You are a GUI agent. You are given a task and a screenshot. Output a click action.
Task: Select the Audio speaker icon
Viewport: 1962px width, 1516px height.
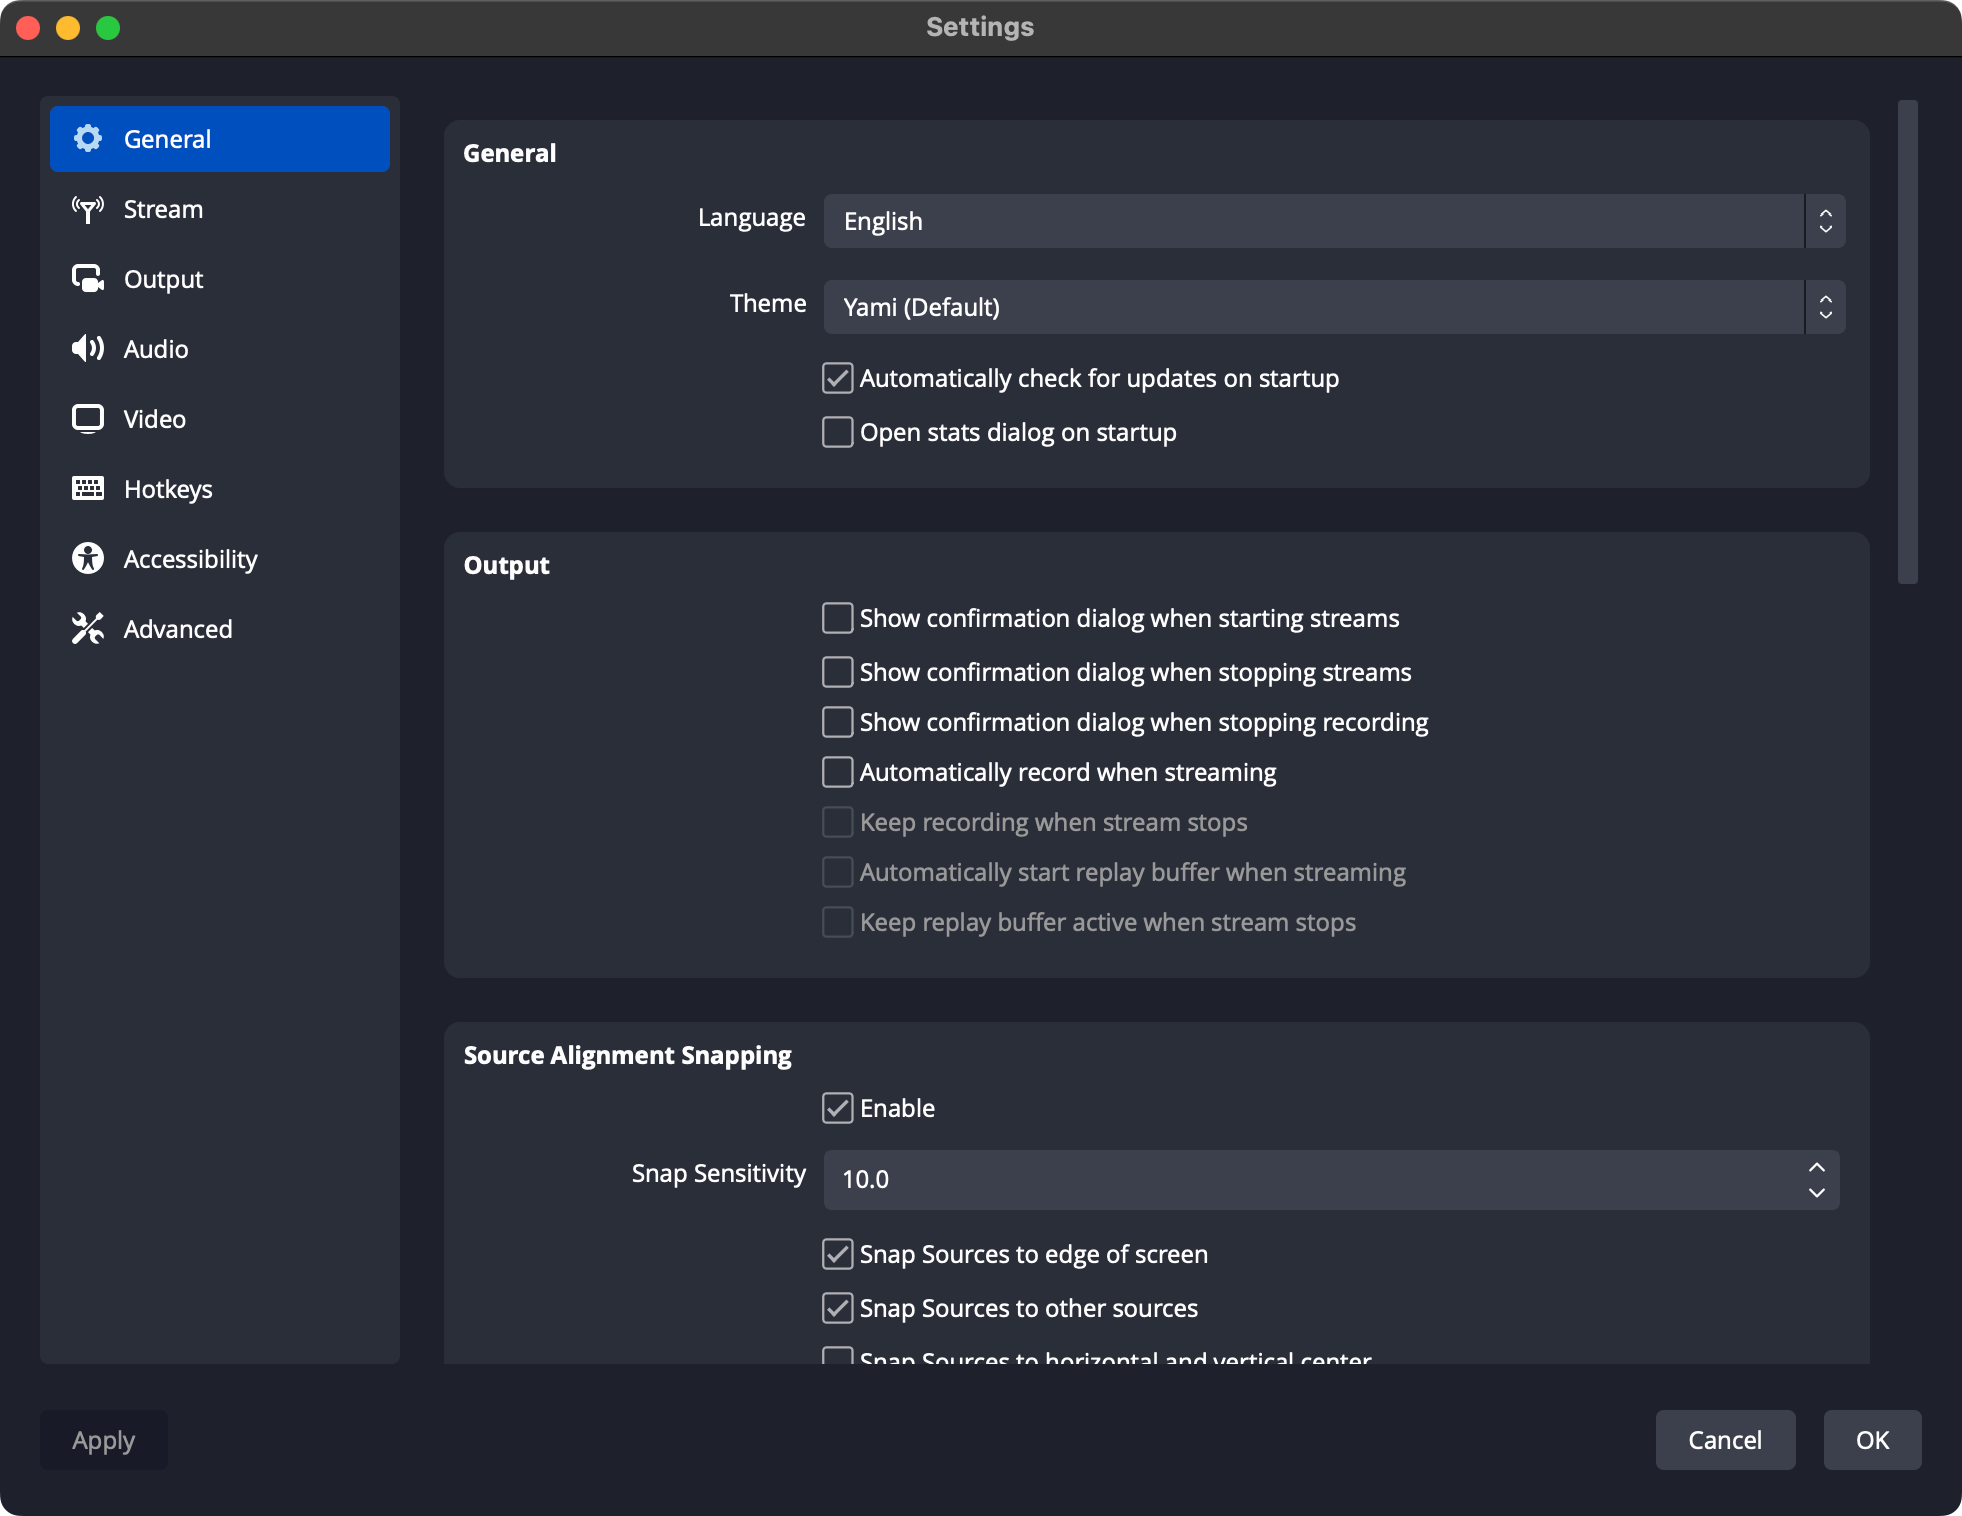[88, 349]
